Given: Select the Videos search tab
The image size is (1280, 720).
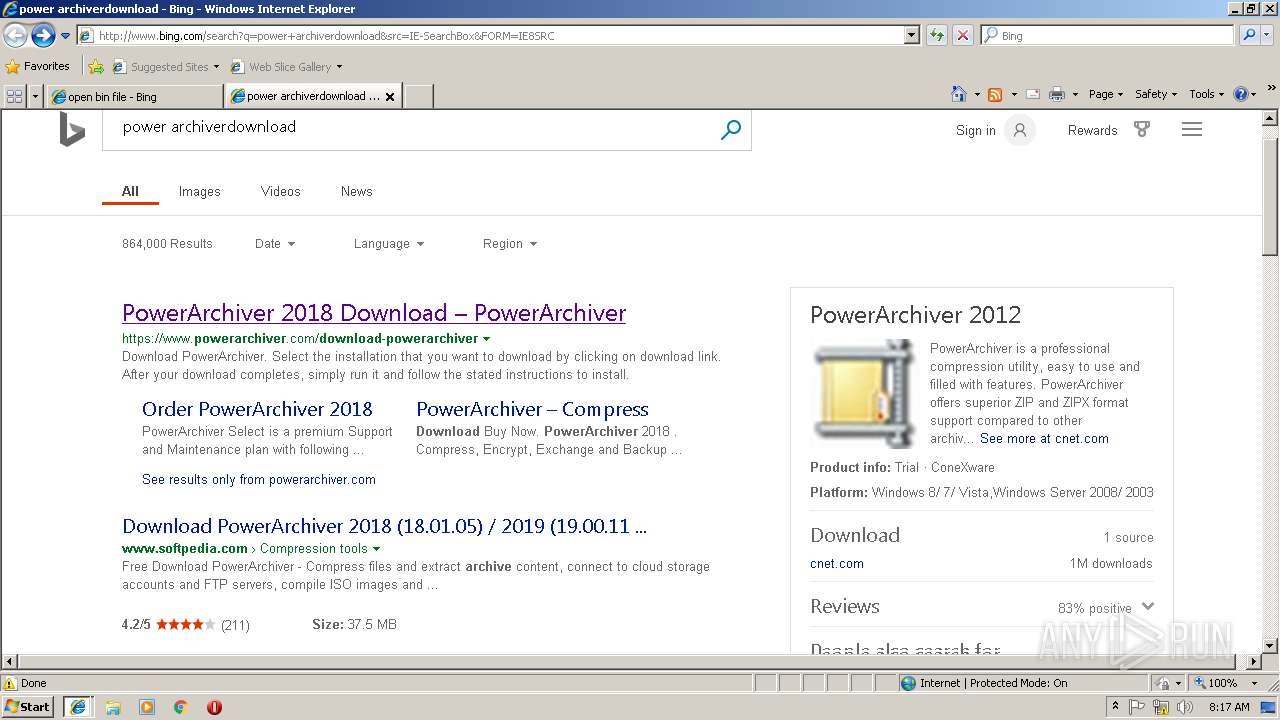Looking at the screenshot, I should tap(280, 191).
